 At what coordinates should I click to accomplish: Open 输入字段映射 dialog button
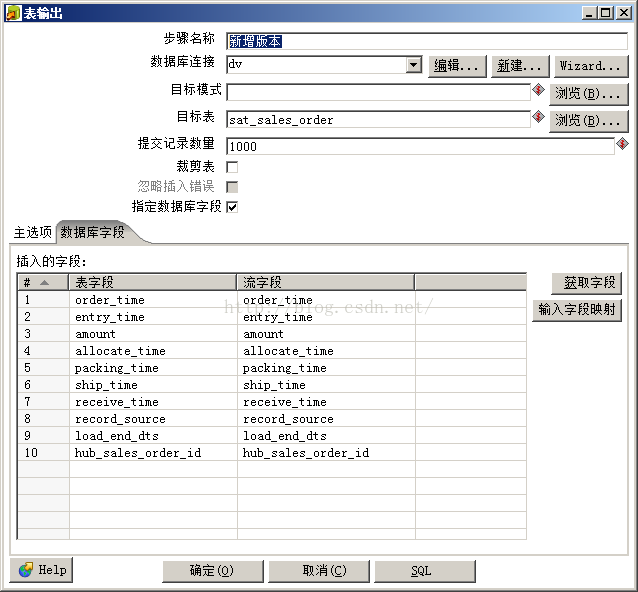[x=577, y=310]
